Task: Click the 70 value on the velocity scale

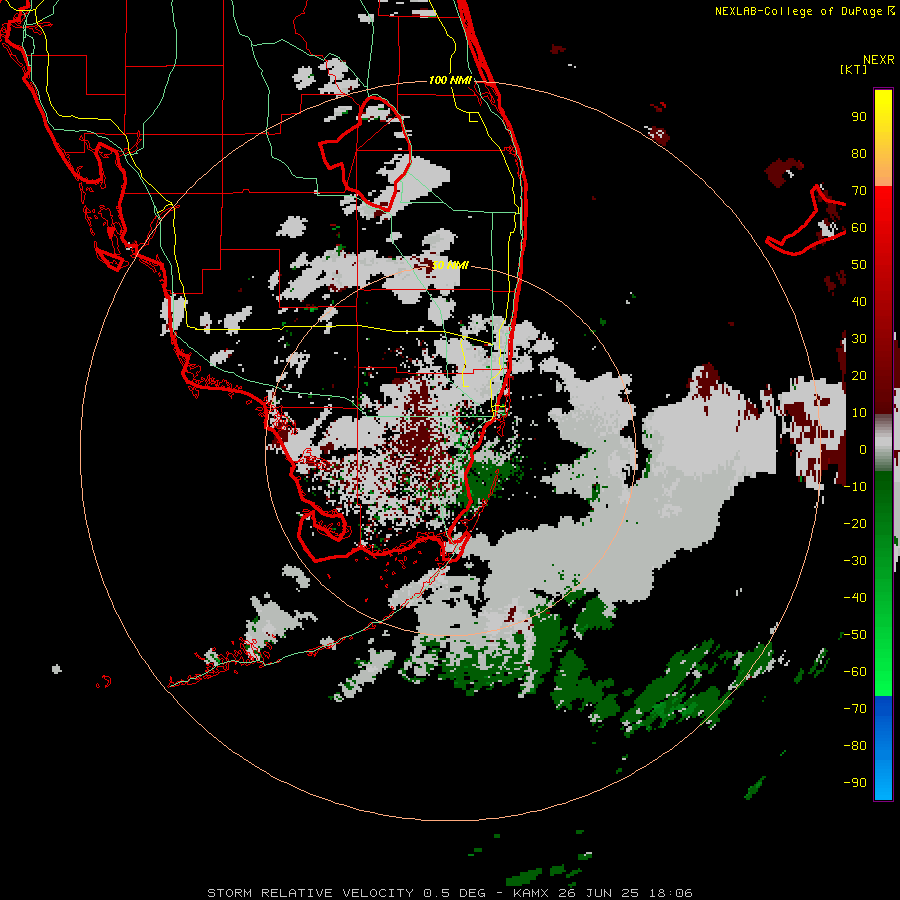Action: [859, 191]
